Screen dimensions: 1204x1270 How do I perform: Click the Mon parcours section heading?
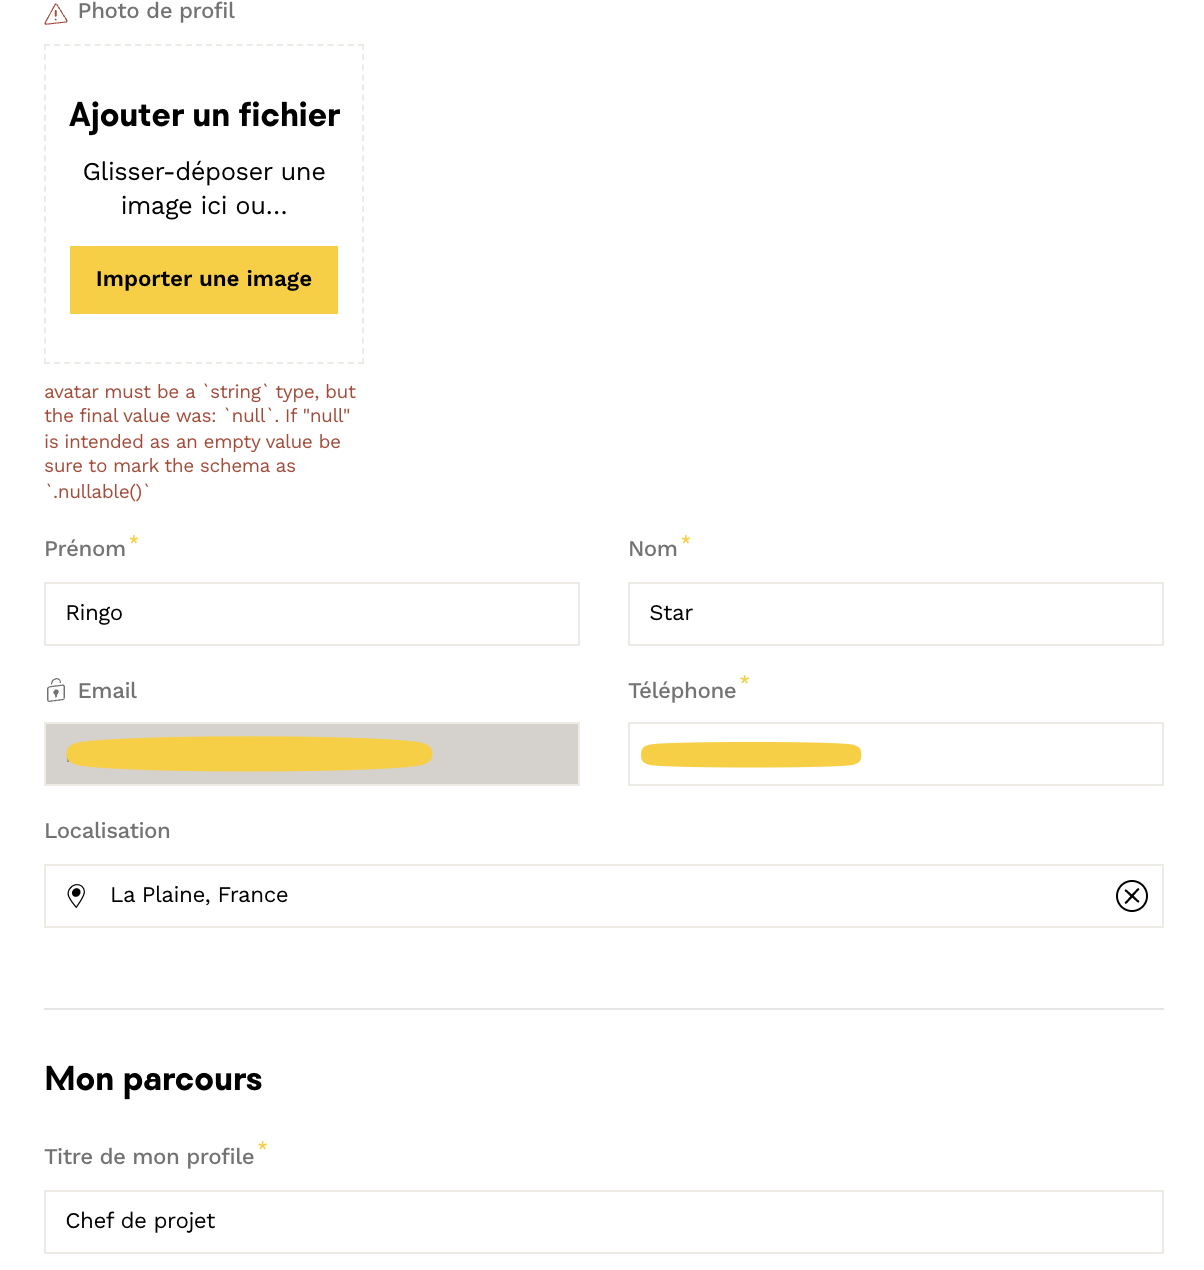153,1080
